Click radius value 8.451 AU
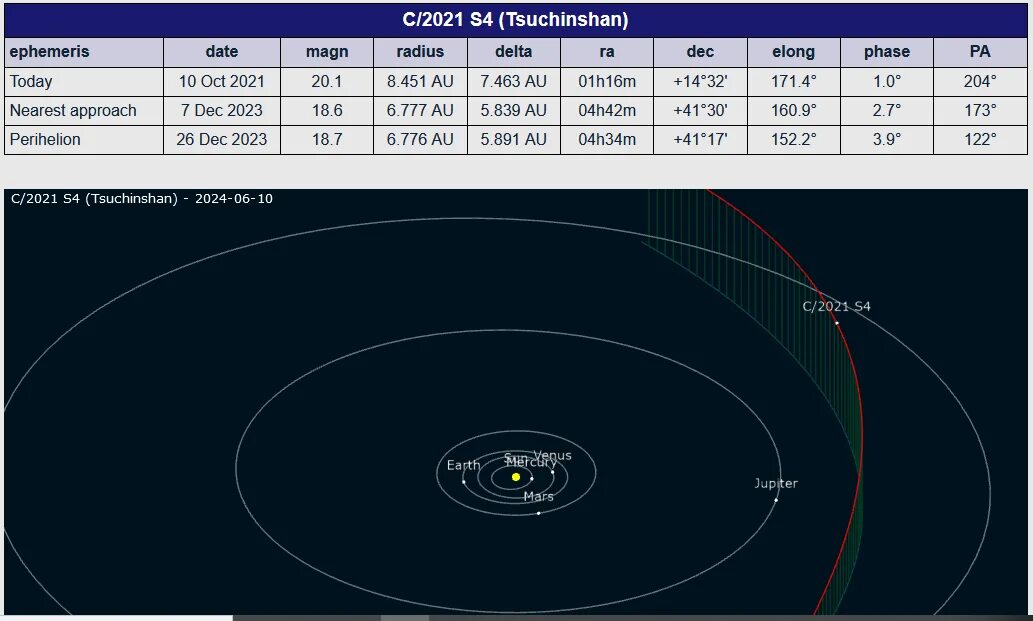Screen dimensions: 1033x621 coord(420,81)
